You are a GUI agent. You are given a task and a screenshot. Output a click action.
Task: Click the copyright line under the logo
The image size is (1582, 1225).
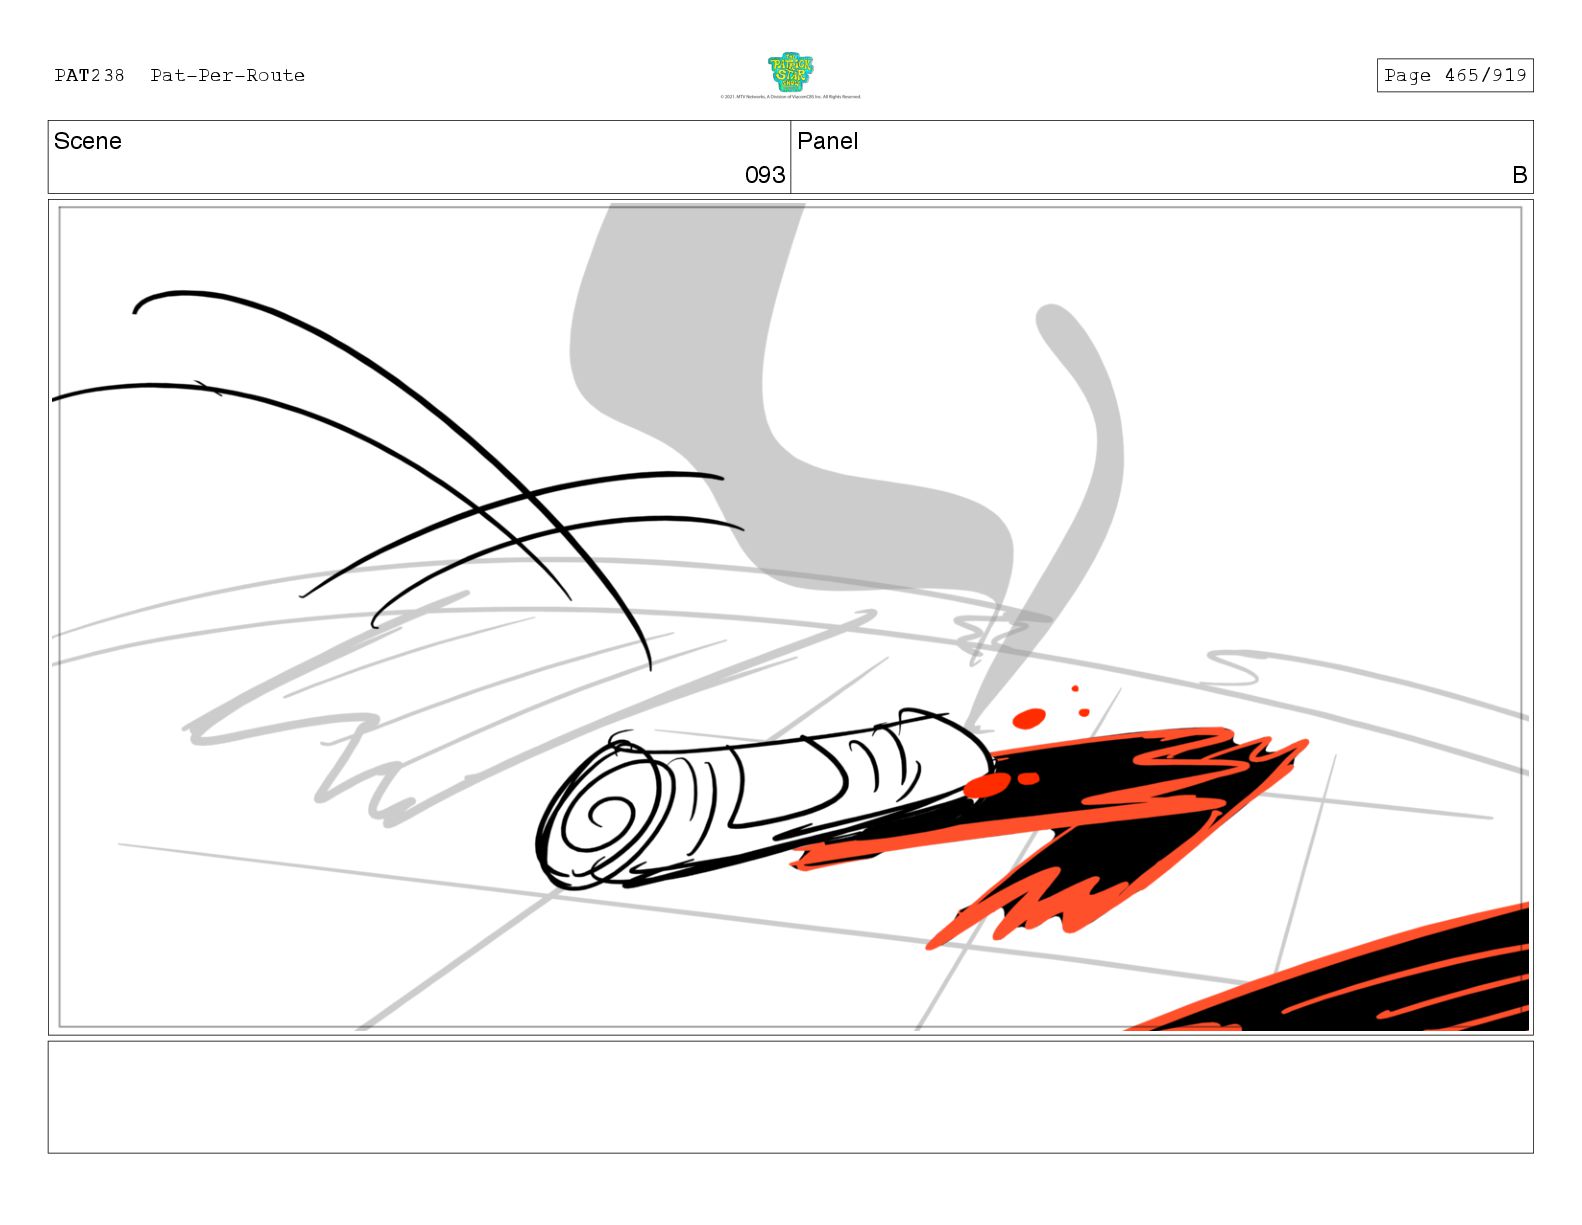(x=791, y=97)
